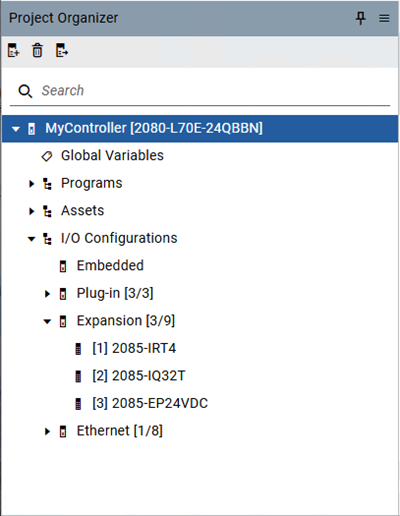Expand the Programs node
Viewport: 400px width, 516px height.
pos(32,184)
